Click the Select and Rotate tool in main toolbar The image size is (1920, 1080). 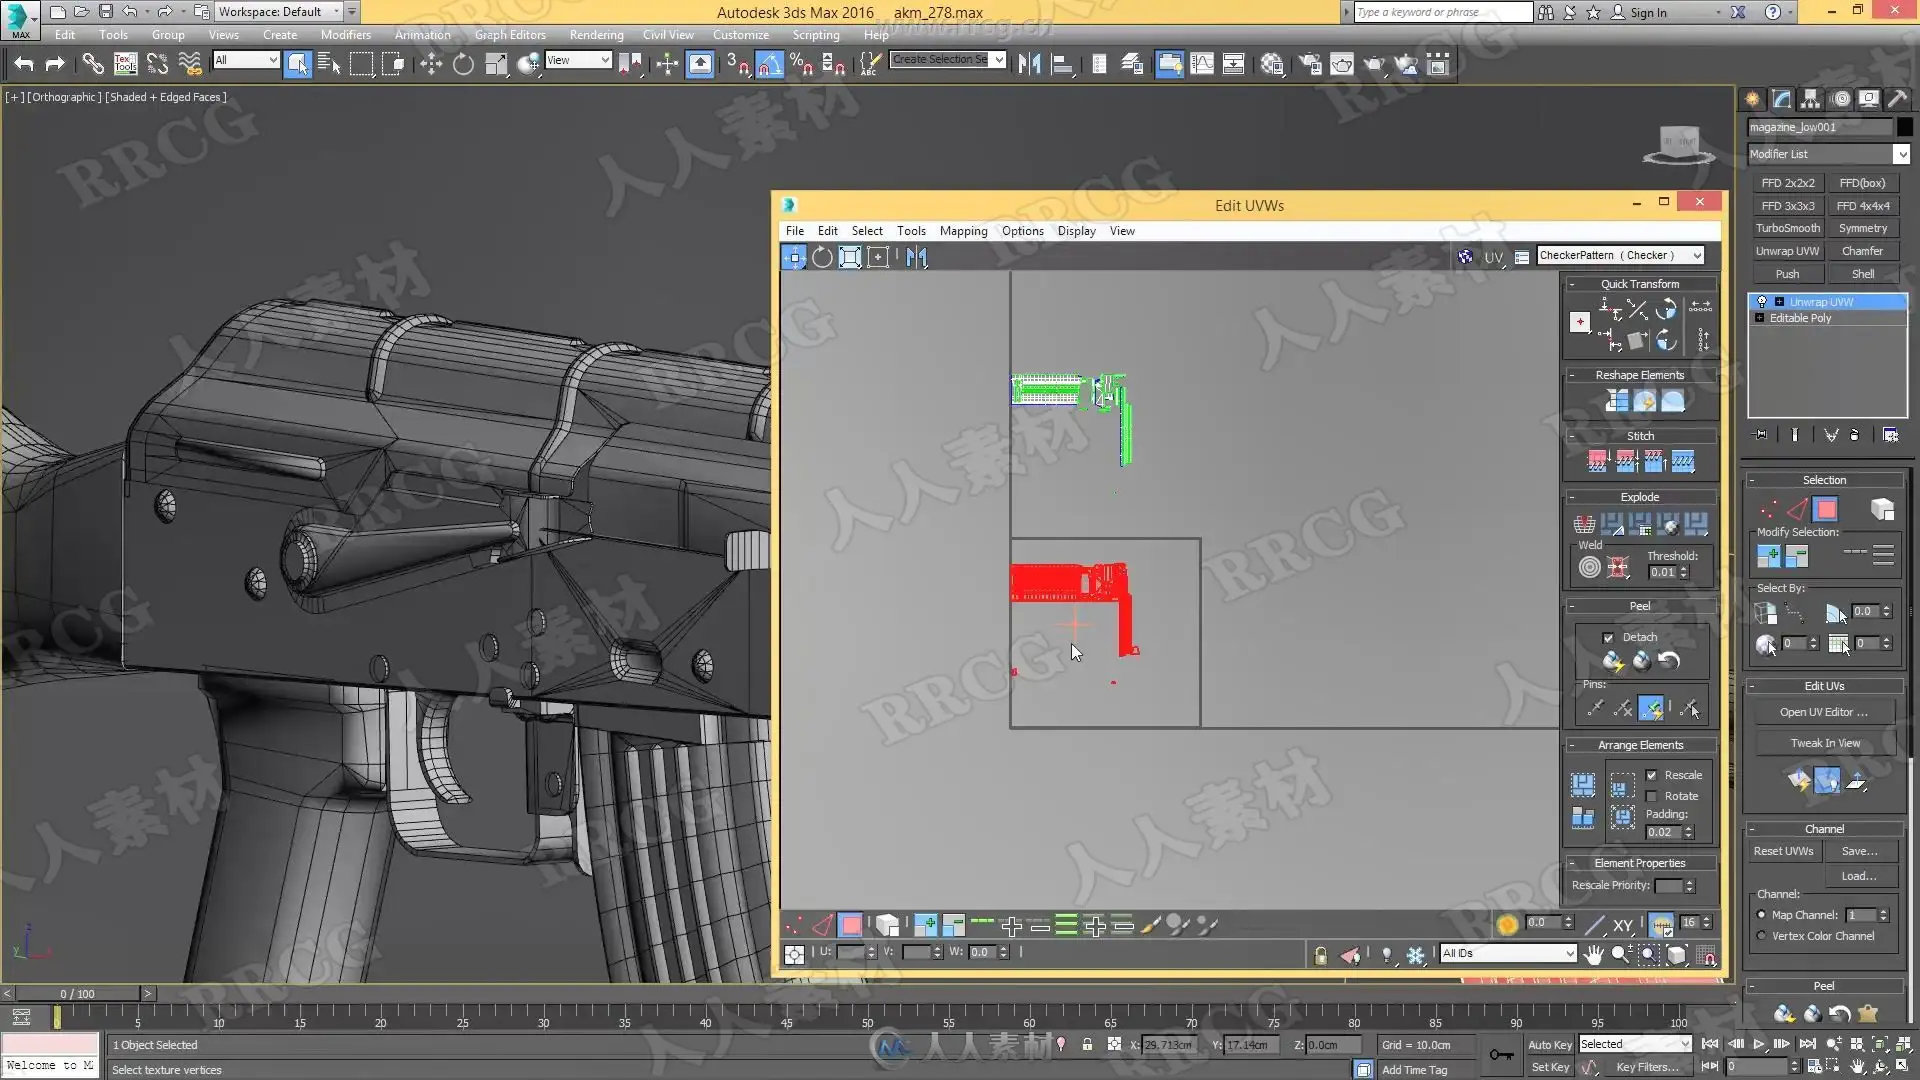point(463,65)
